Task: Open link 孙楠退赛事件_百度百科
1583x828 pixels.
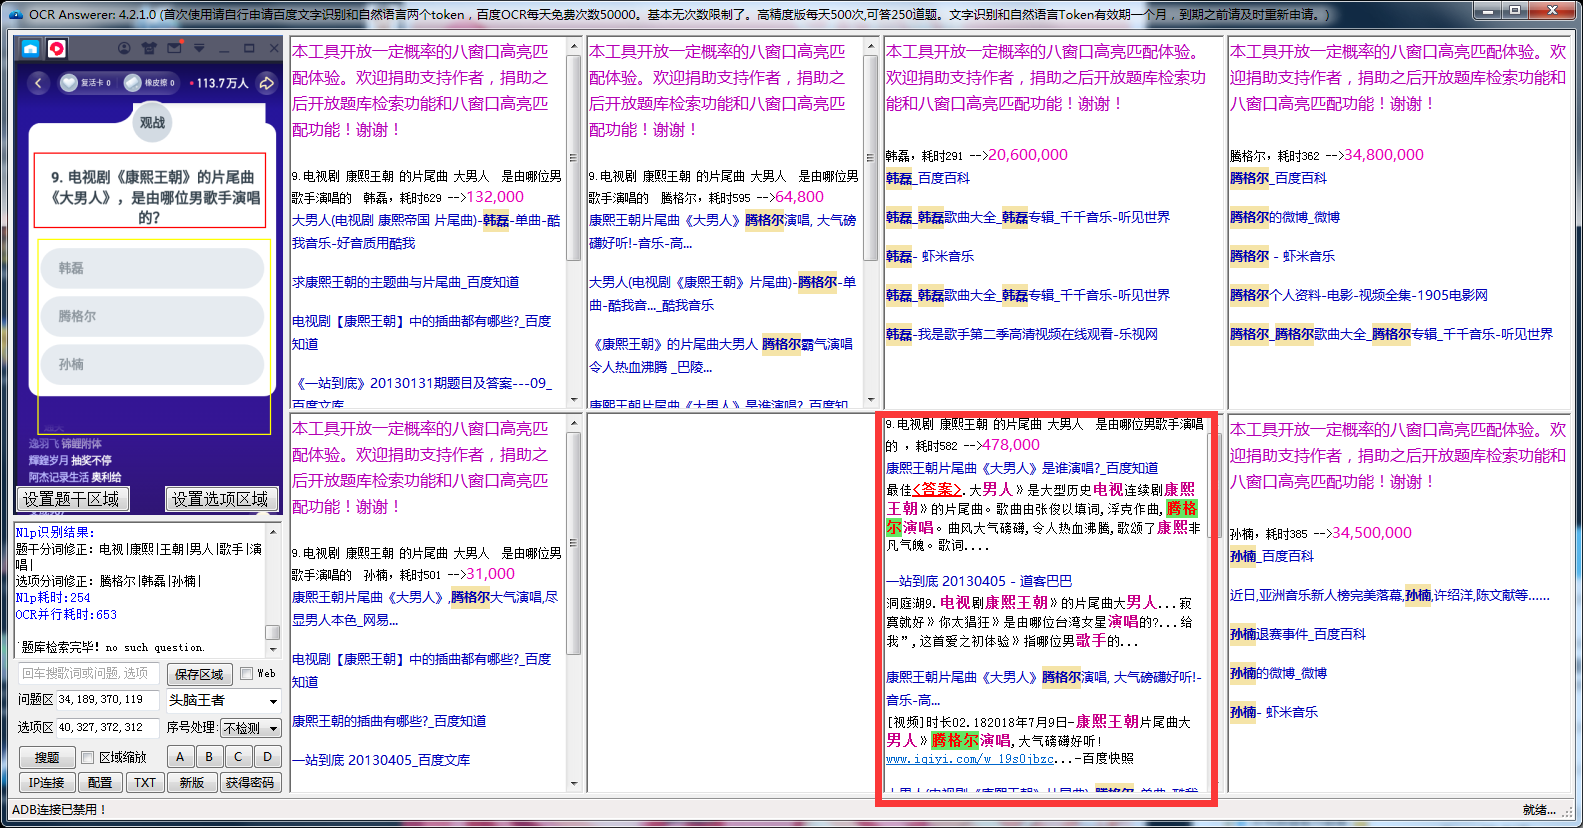Action: click(x=1297, y=634)
